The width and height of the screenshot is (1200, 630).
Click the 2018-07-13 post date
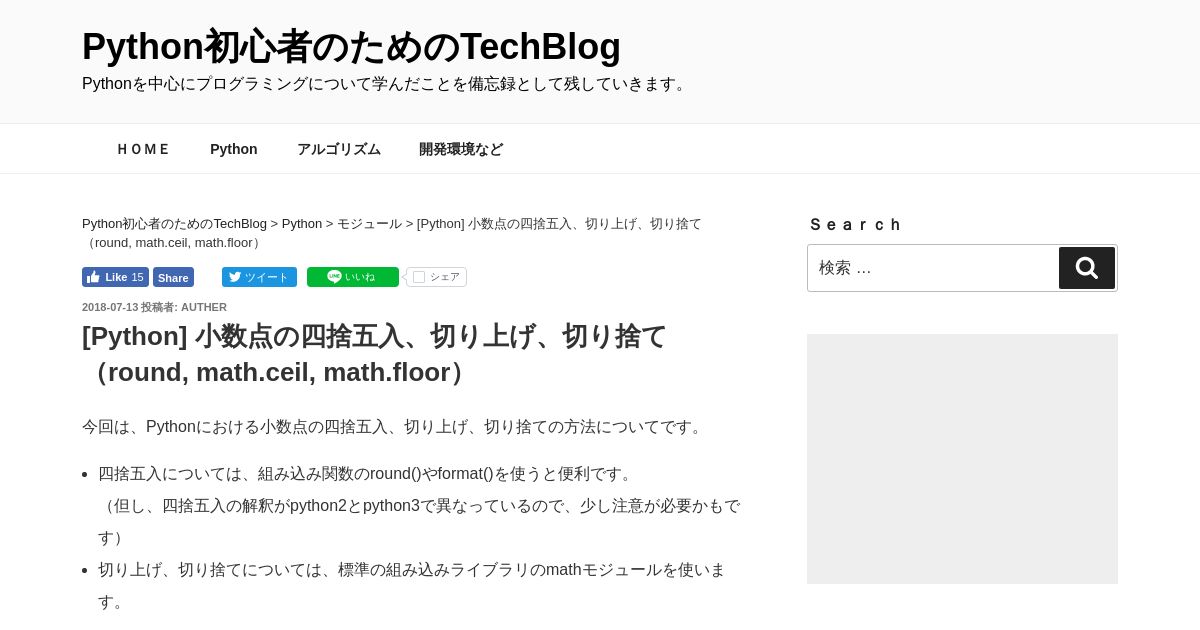point(110,307)
